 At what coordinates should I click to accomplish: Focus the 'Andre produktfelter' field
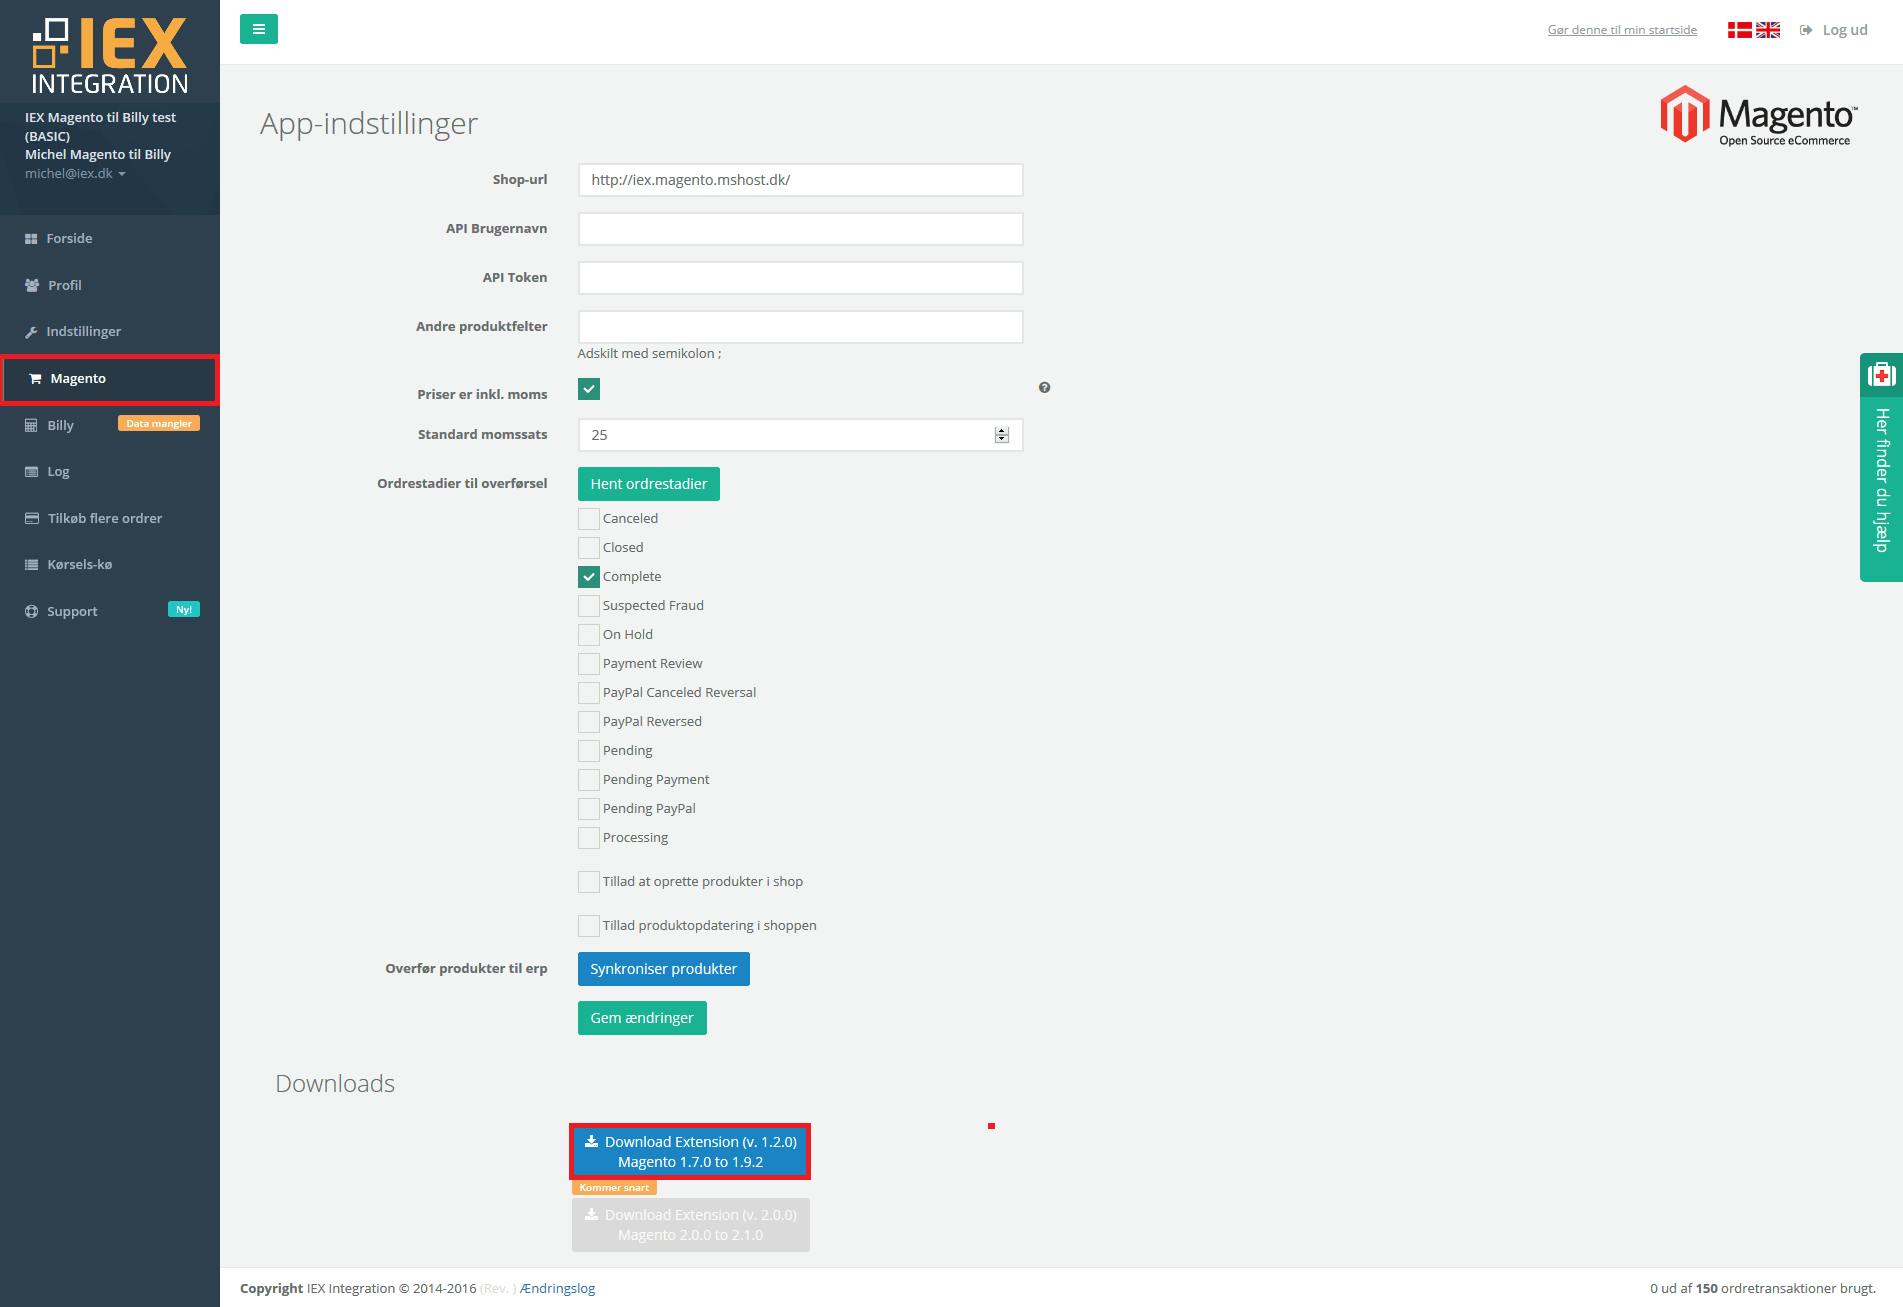[x=800, y=327]
